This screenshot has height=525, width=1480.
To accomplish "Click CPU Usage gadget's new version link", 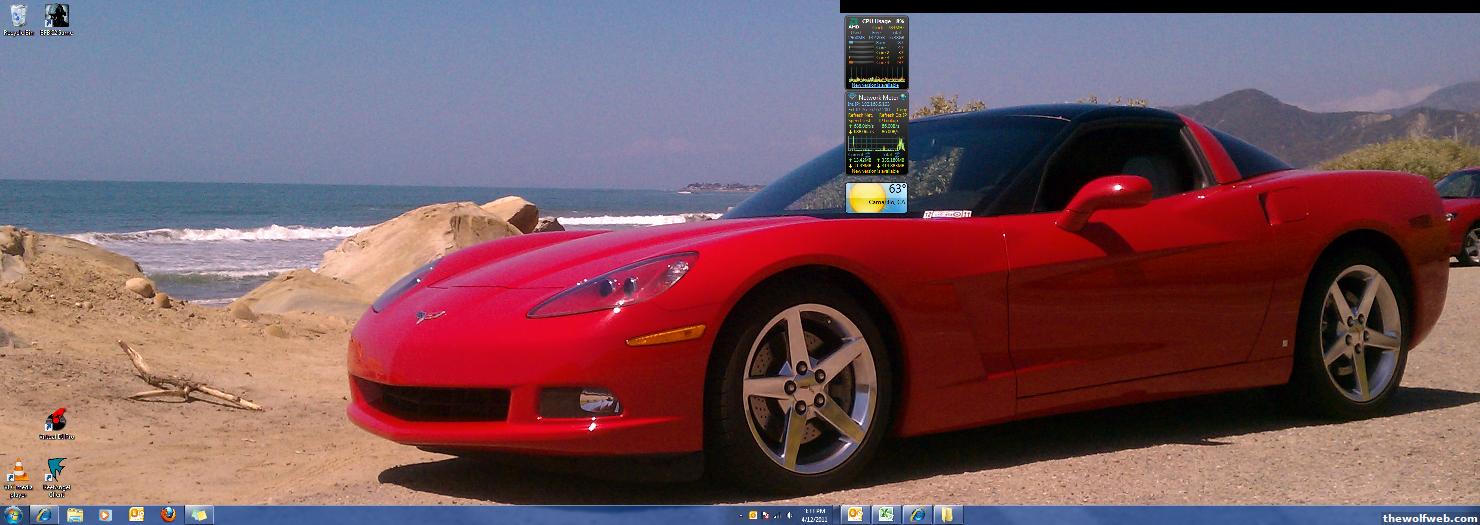I will click(x=876, y=86).
